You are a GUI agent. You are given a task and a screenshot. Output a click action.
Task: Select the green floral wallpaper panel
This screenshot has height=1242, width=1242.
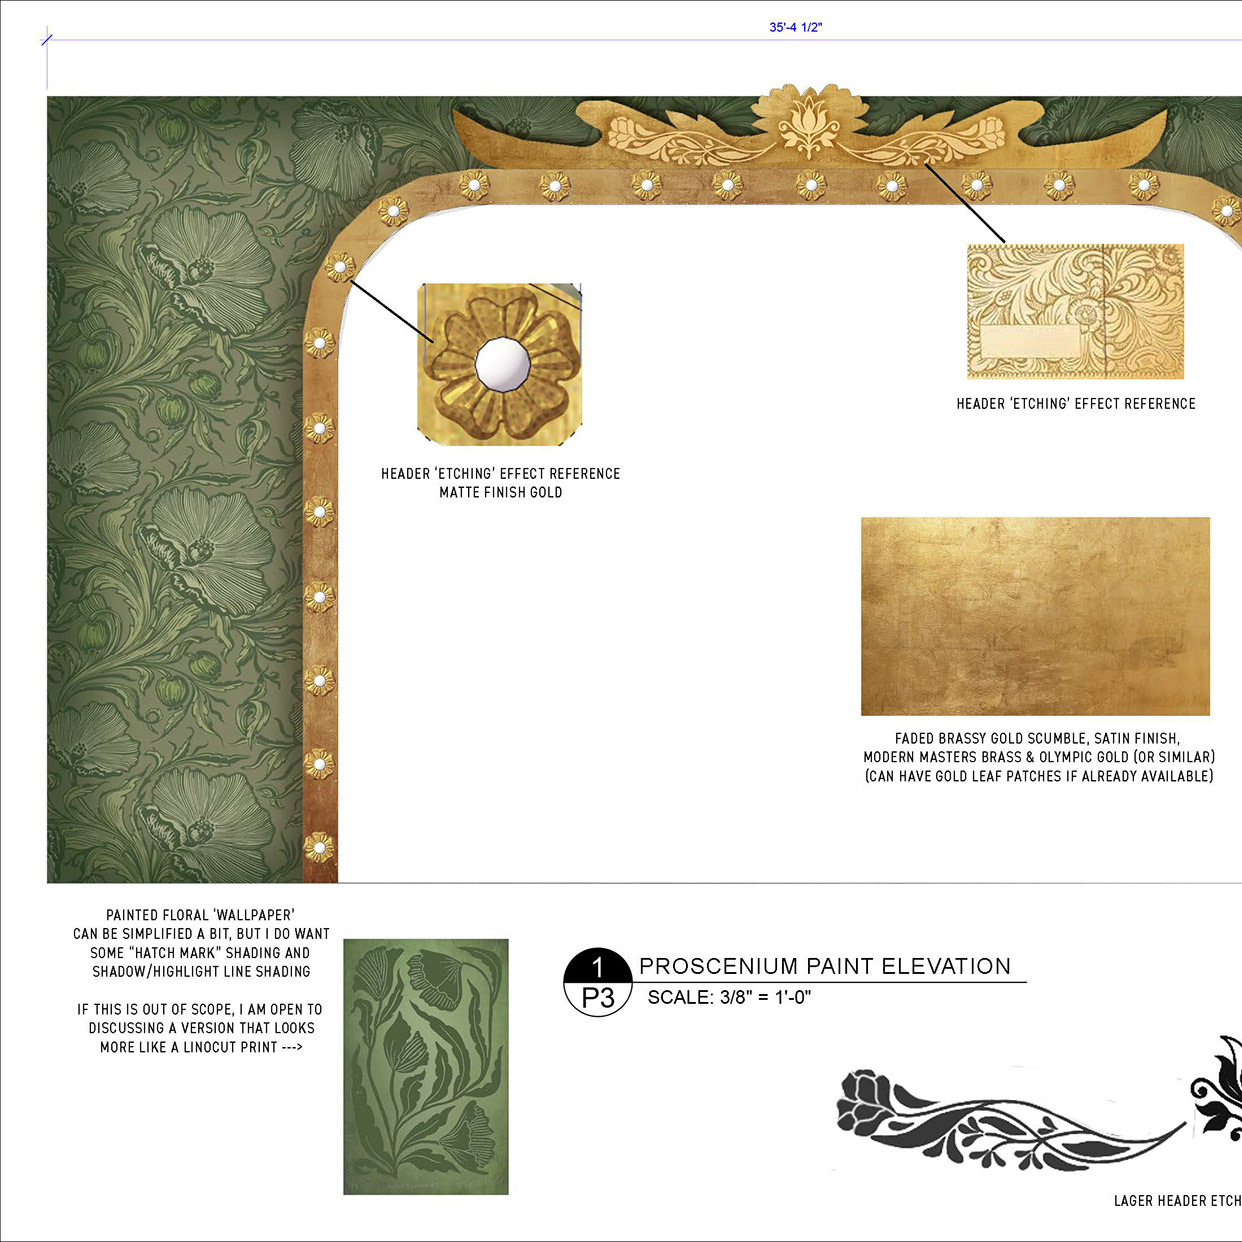pos(175,490)
